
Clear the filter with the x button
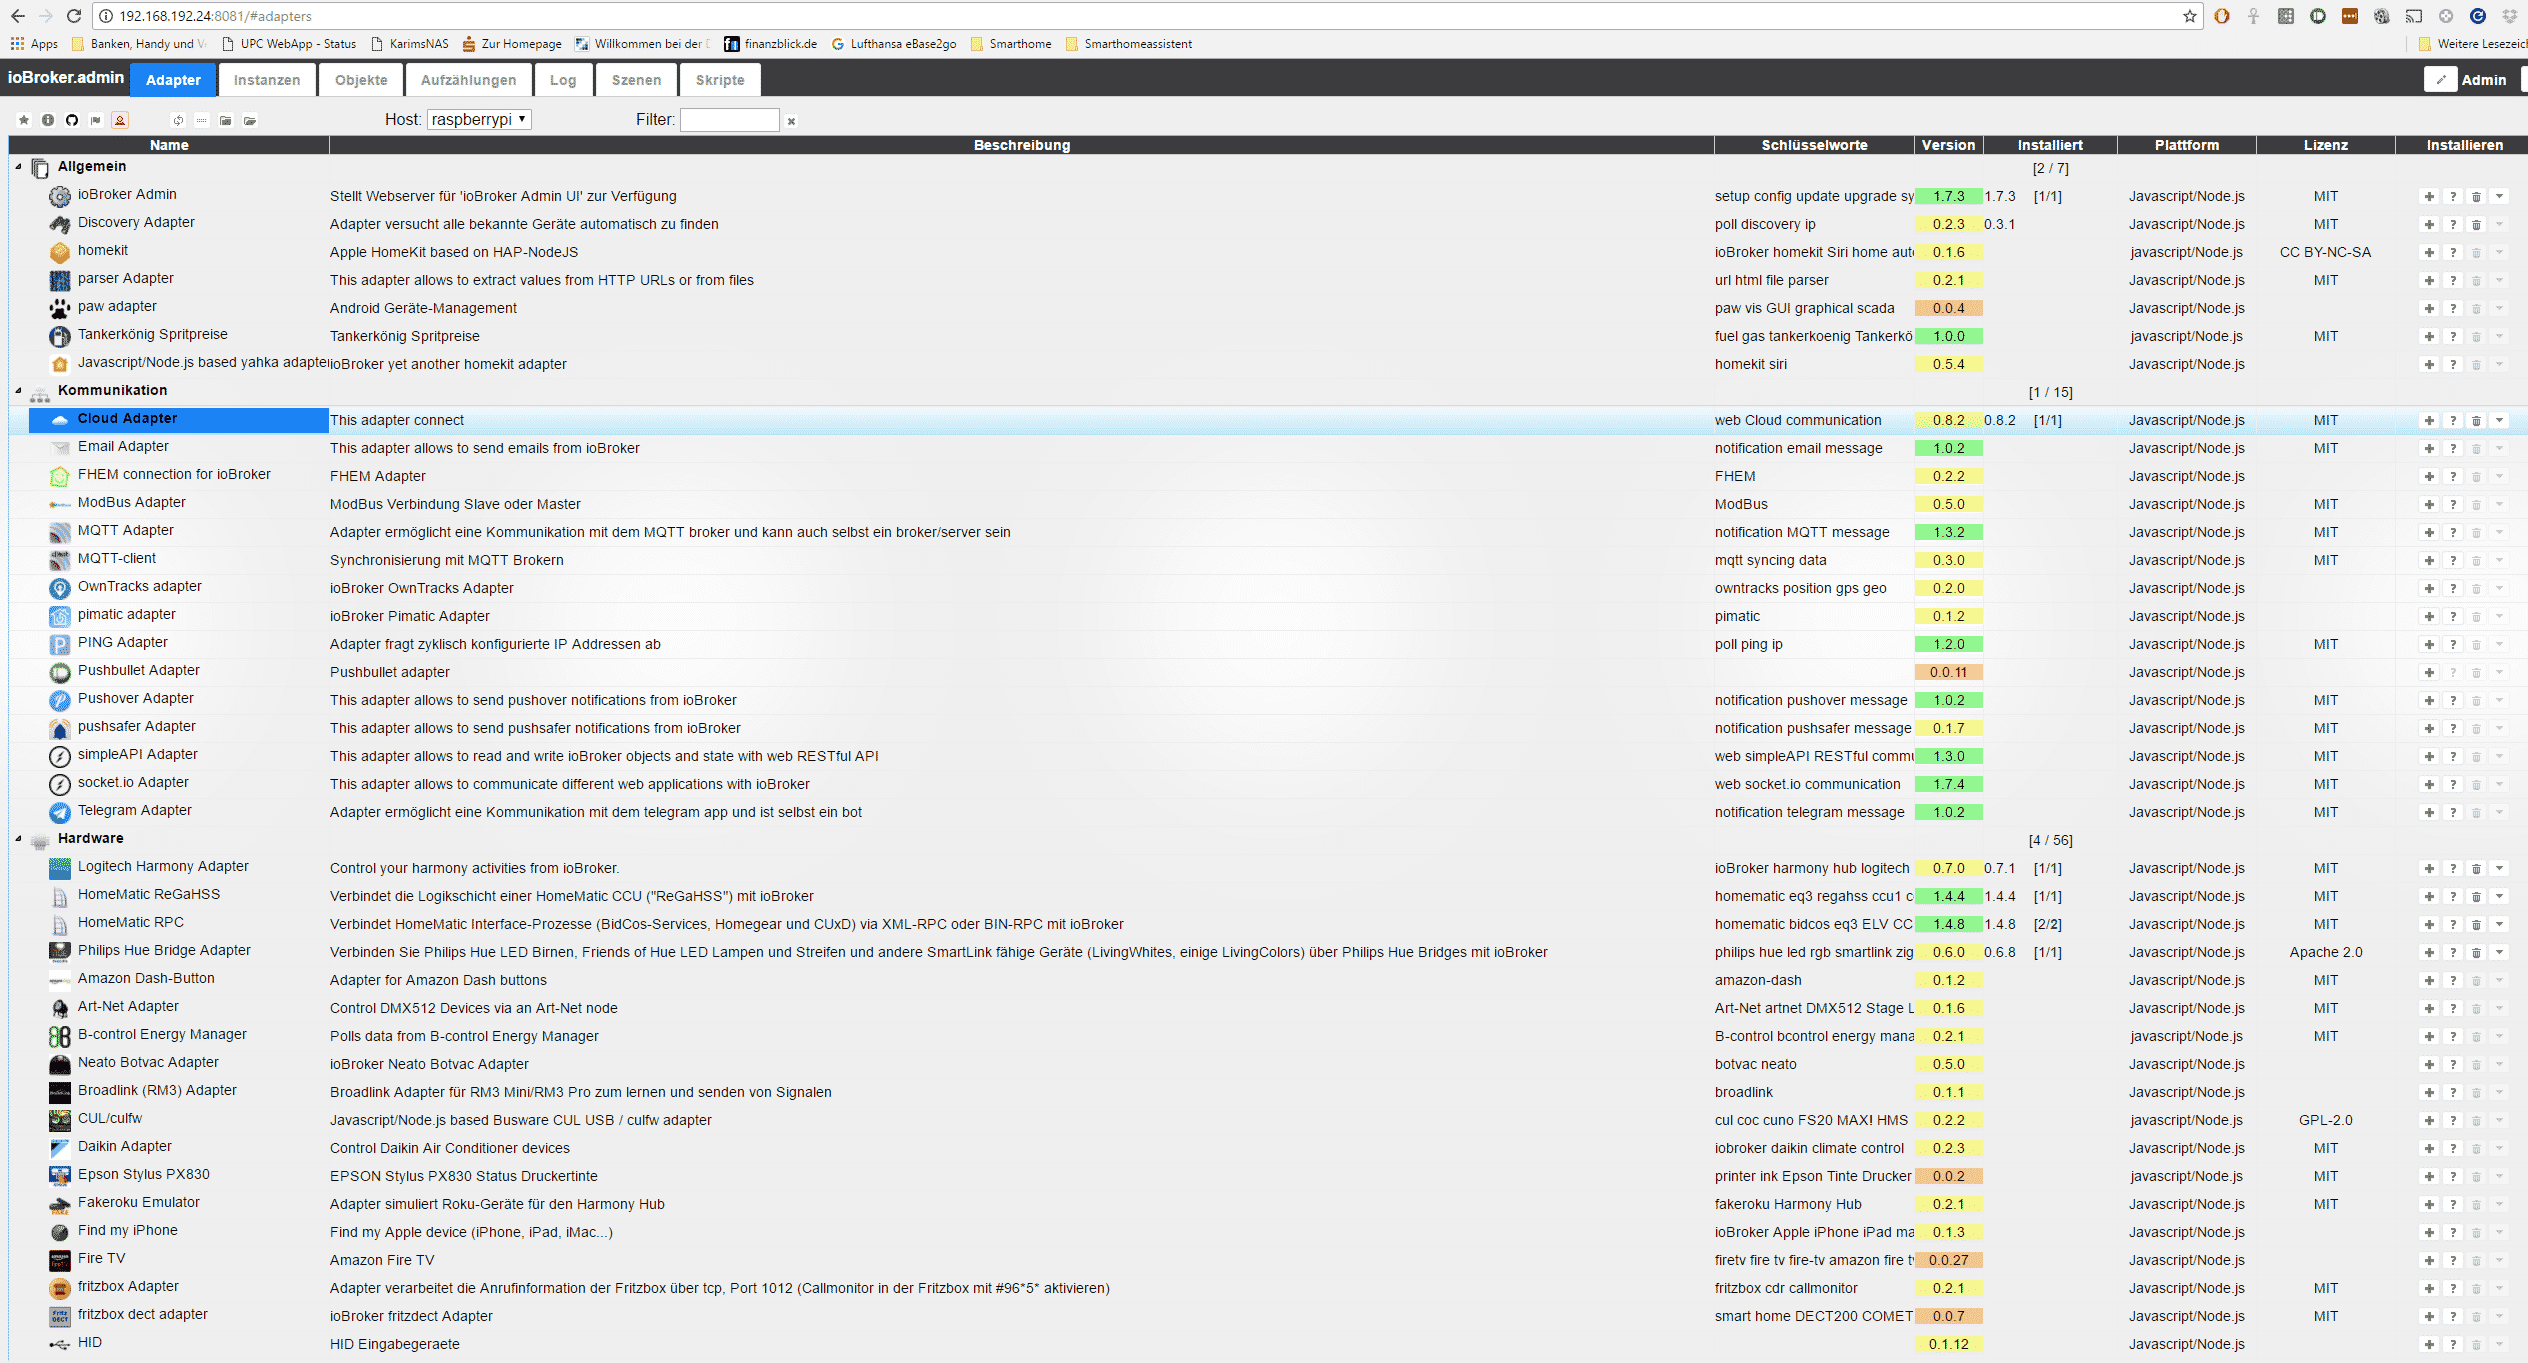(x=791, y=121)
